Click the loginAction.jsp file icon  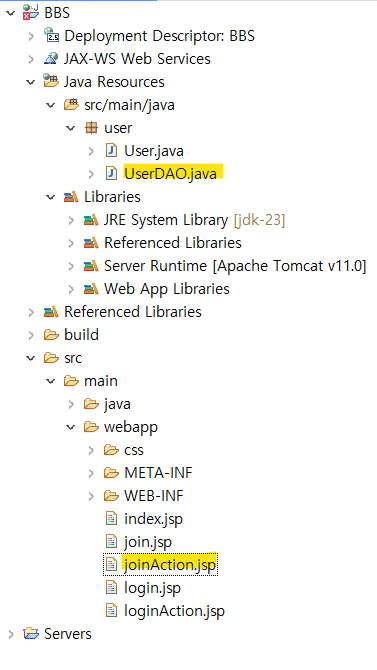111,611
